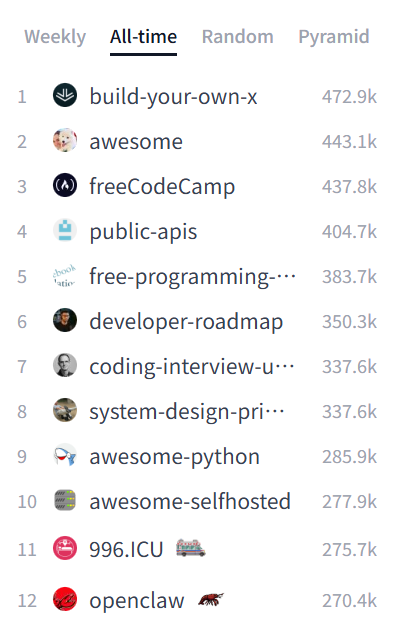The width and height of the screenshot is (403, 621).
Task: Click the ambulance emoji beside 996.ICU
Action: click(x=191, y=548)
